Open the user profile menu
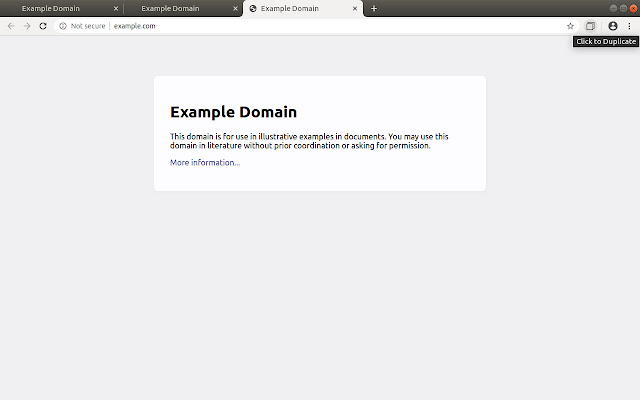This screenshot has height=400, width=640. tap(613, 26)
